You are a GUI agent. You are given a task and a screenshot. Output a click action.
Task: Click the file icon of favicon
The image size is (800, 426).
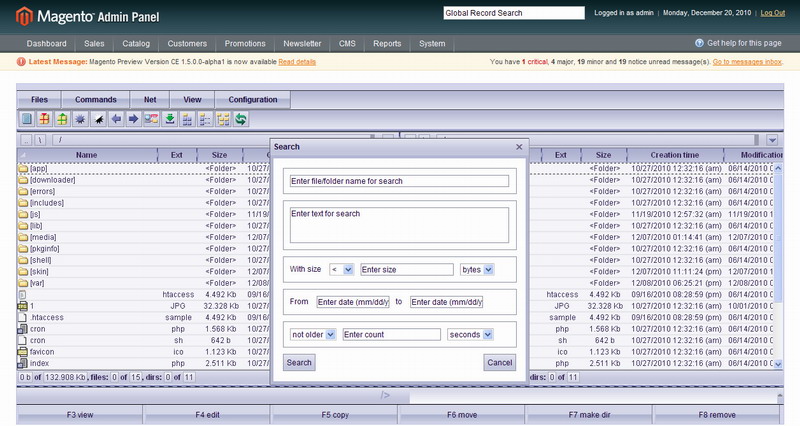[22, 352]
